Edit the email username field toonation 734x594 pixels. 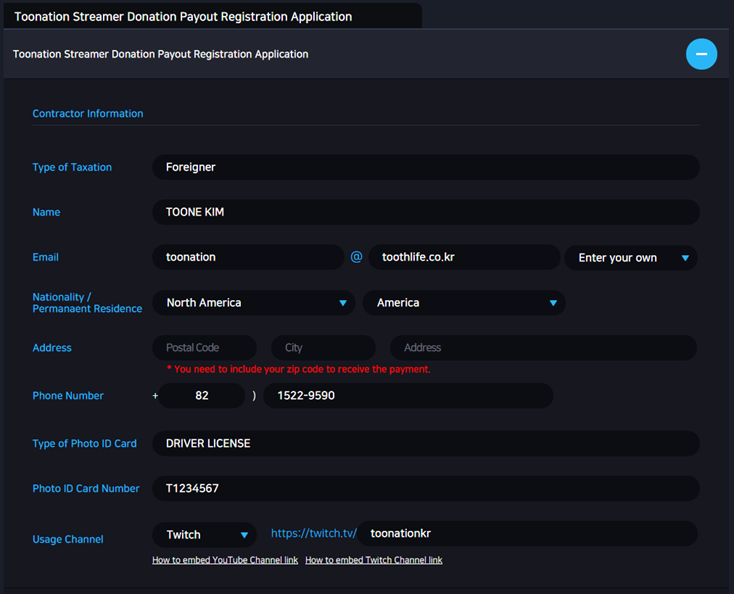[249, 257]
